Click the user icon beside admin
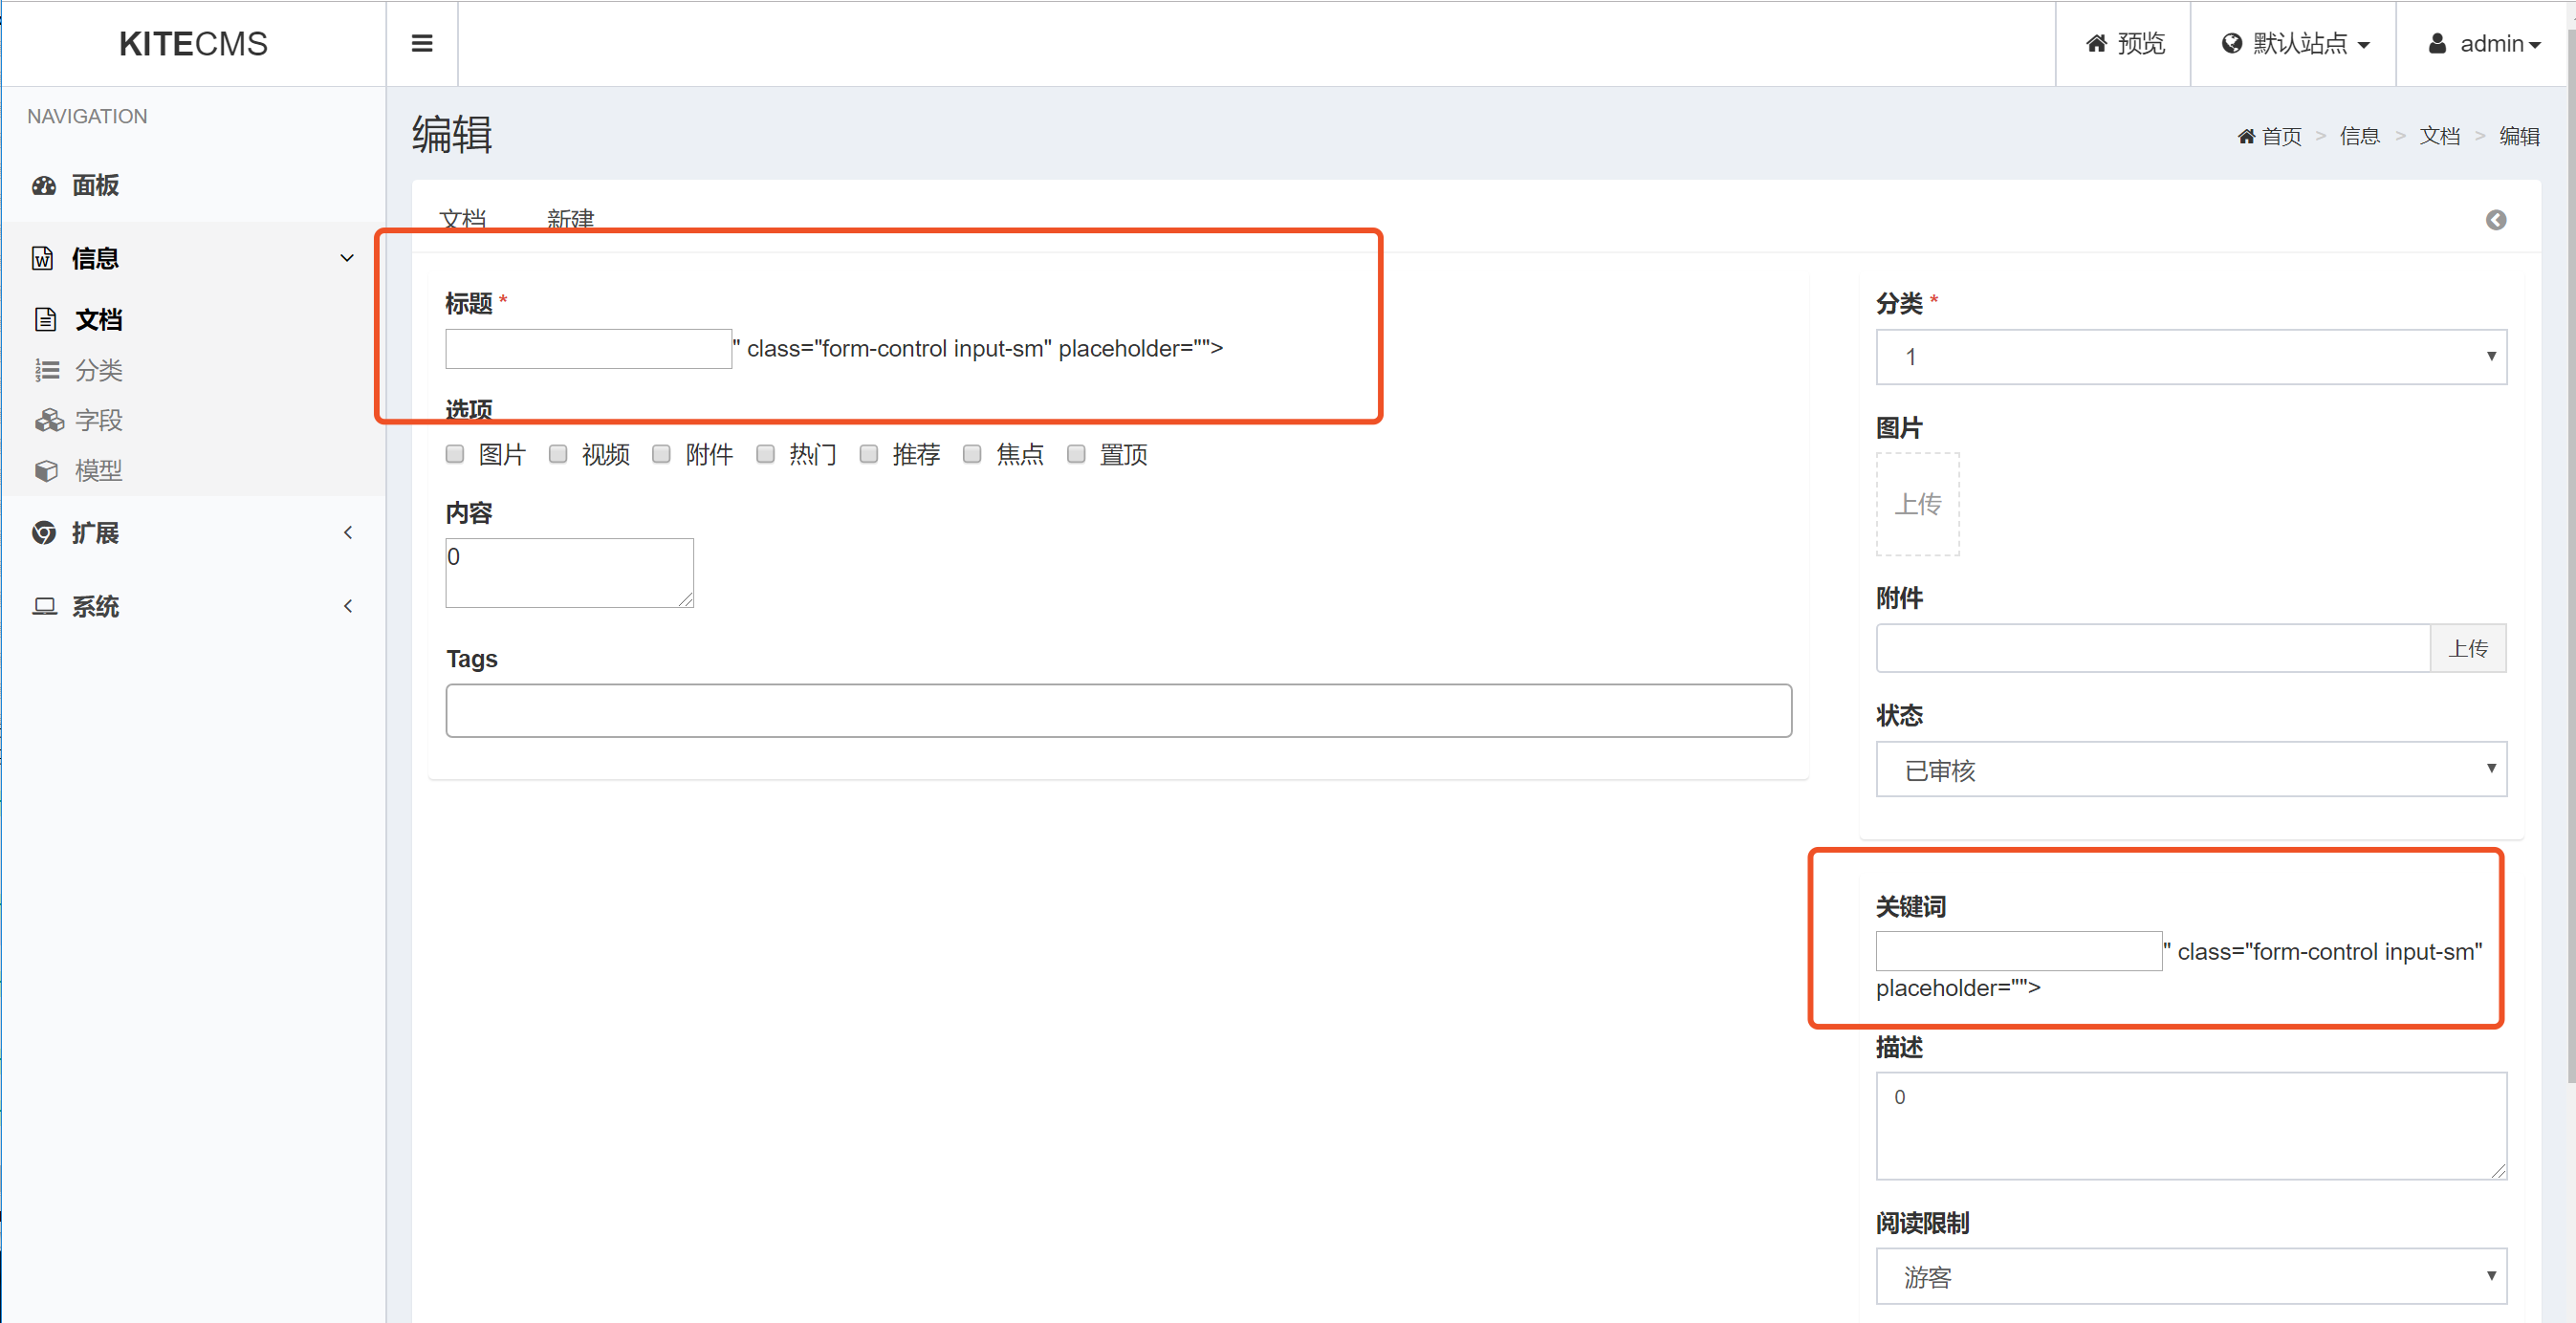2576x1323 pixels. coord(2437,43)
